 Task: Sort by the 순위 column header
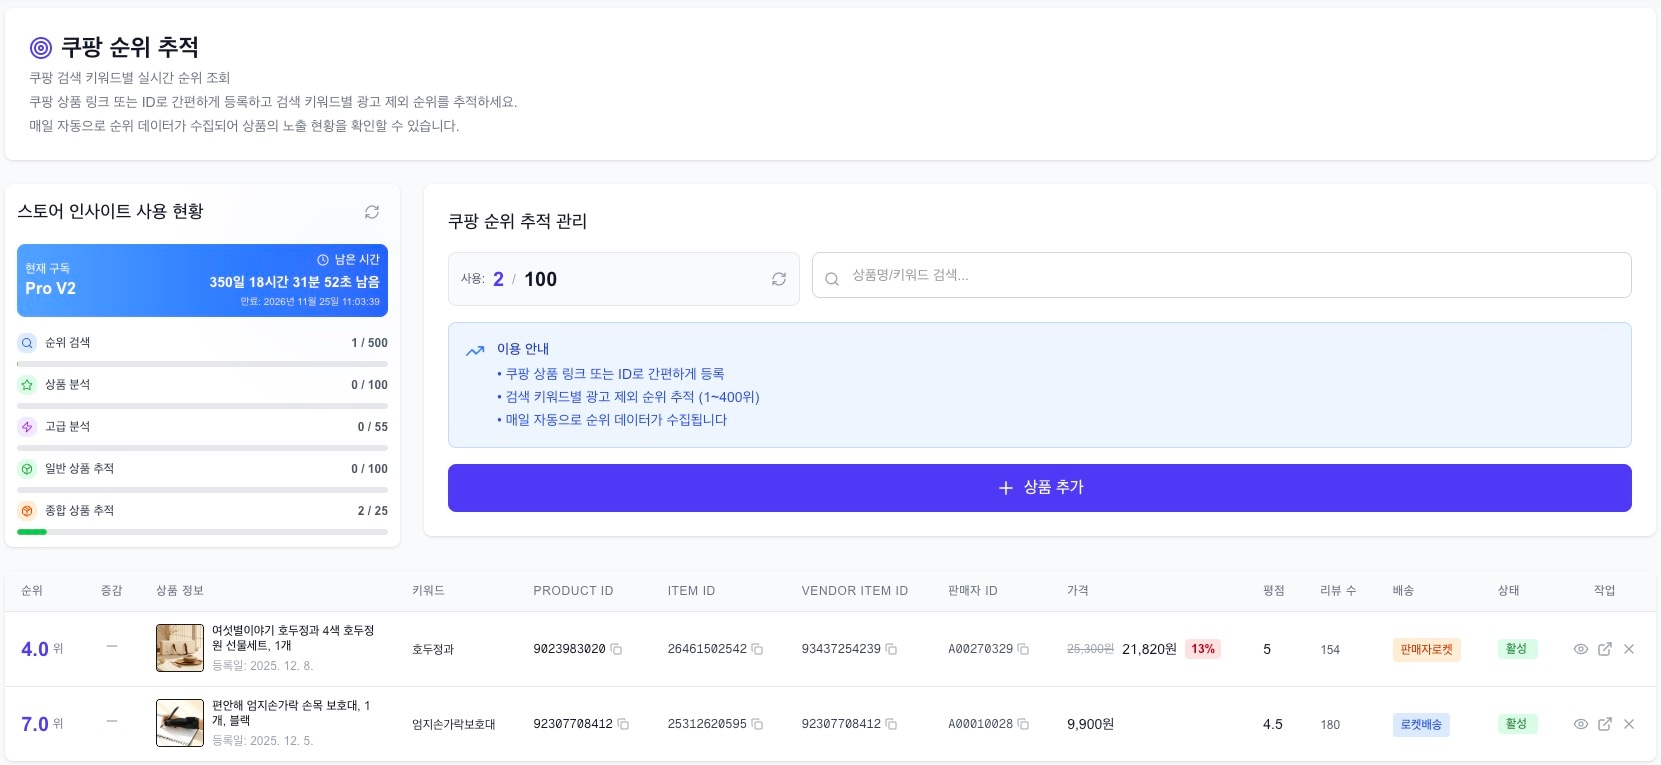(32, 591)
